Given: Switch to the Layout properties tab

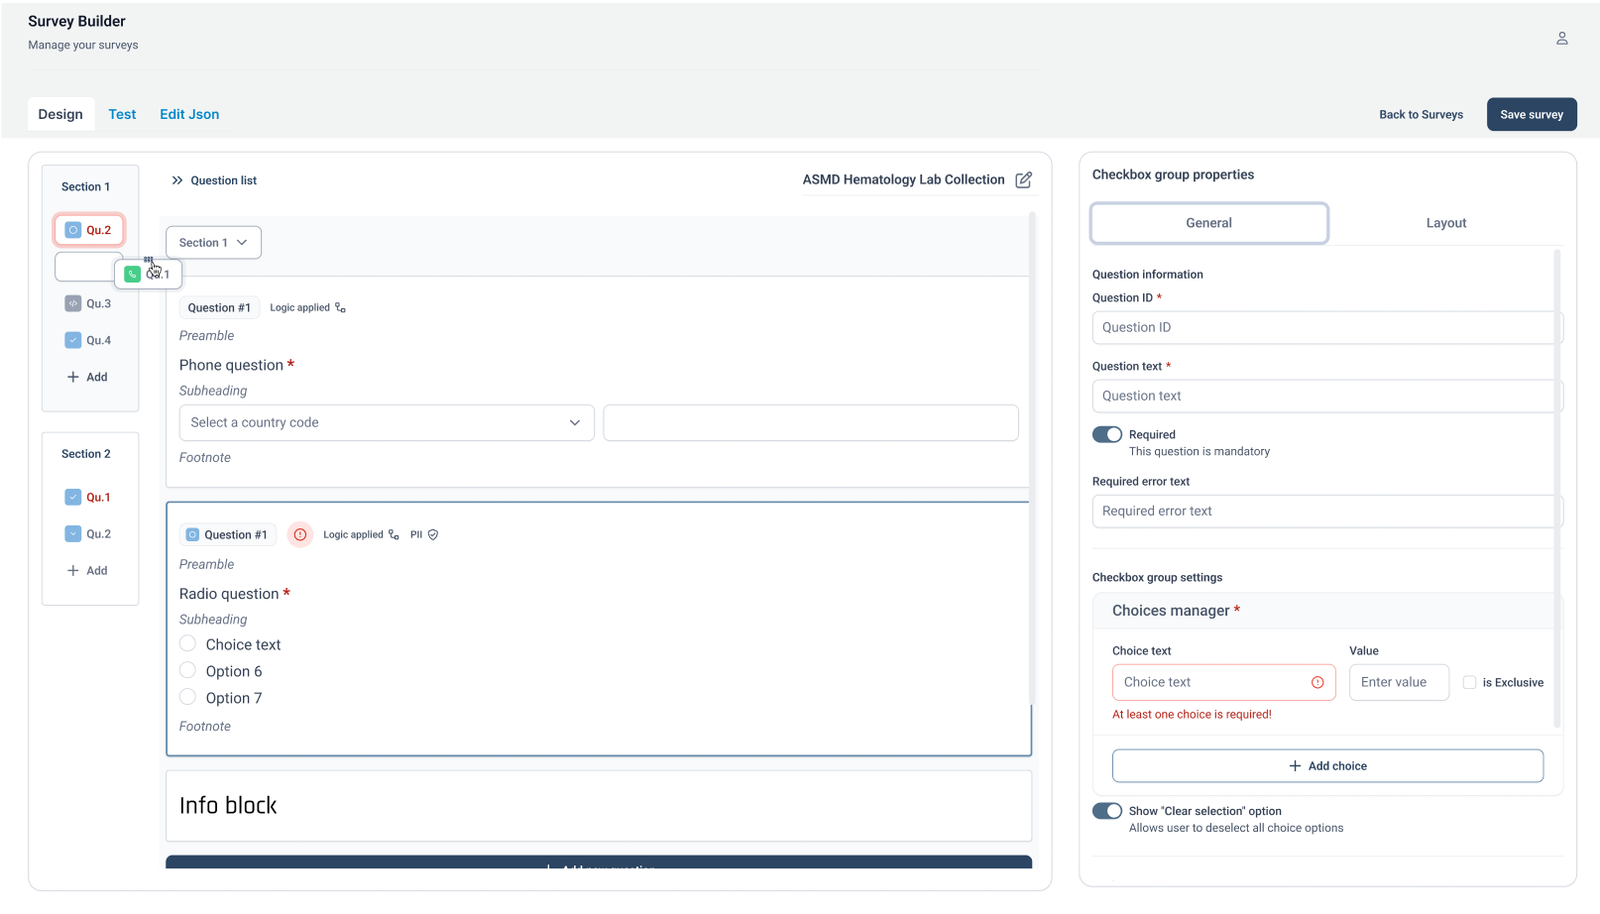Looking at the screenshot, I should pos(1446,223).
